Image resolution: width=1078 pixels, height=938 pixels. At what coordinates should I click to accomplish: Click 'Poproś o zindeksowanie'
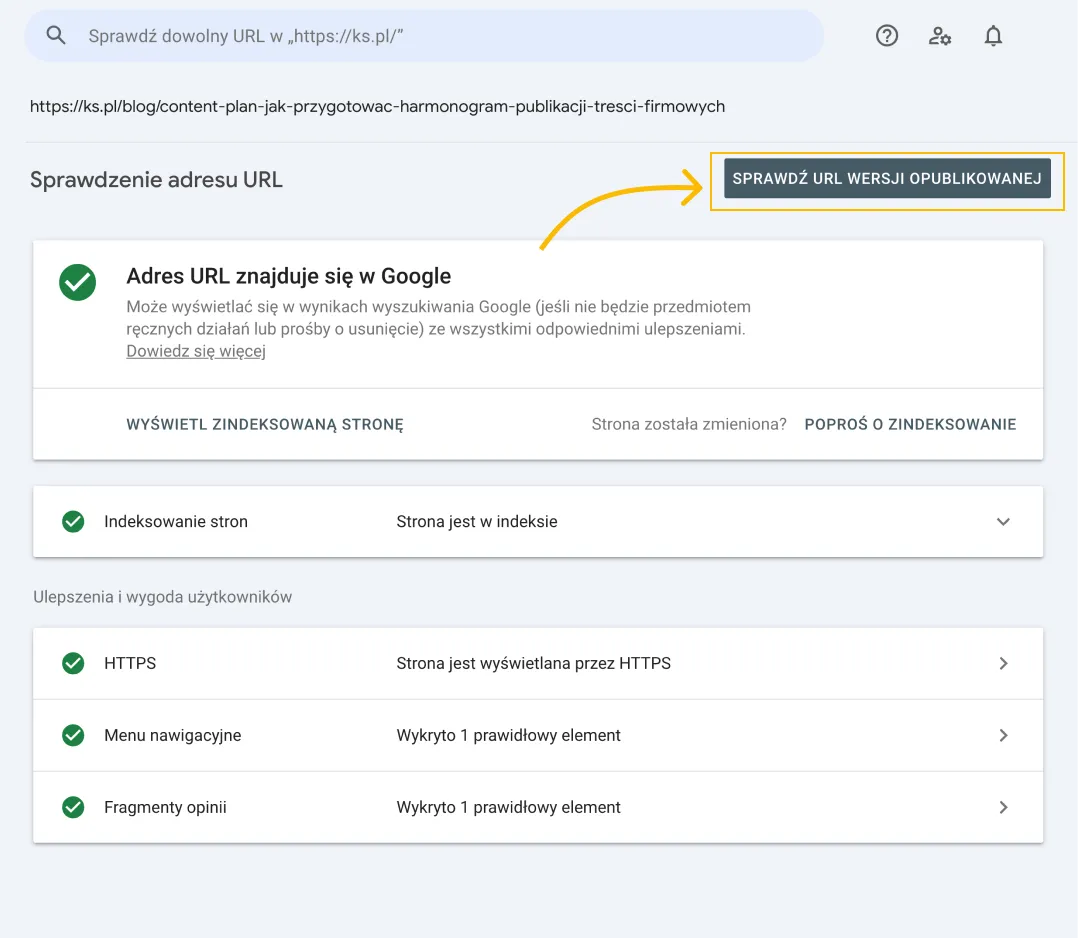(x=910, y=424)
